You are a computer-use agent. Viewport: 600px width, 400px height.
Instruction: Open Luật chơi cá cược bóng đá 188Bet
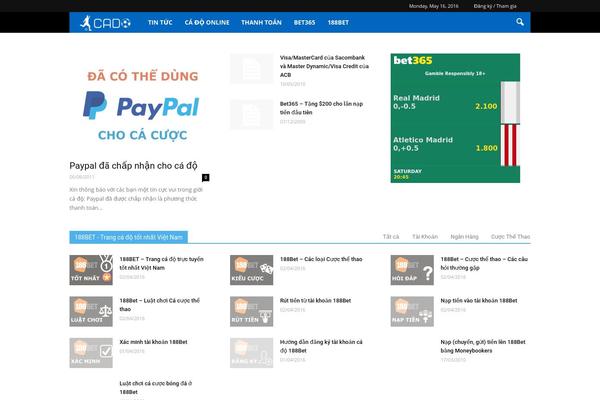point(156,387)
